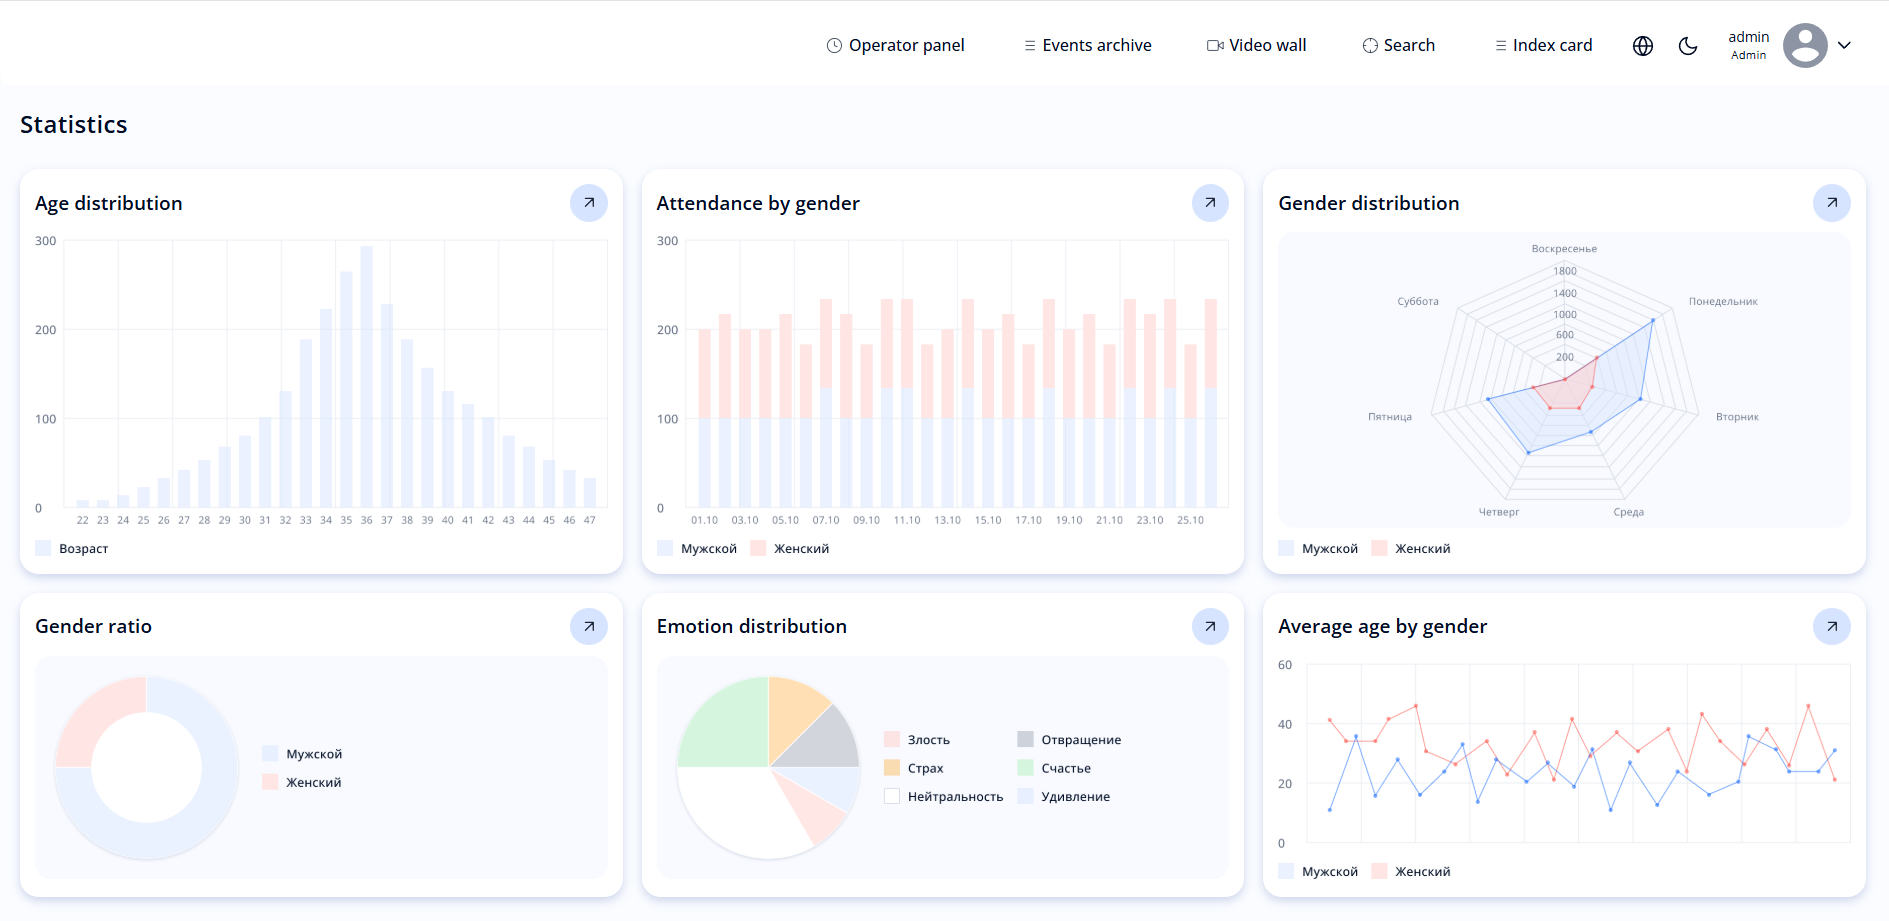Screen dimensions: 1889x921
Task: Navigate to Index card
Action: pos(1543,46)
